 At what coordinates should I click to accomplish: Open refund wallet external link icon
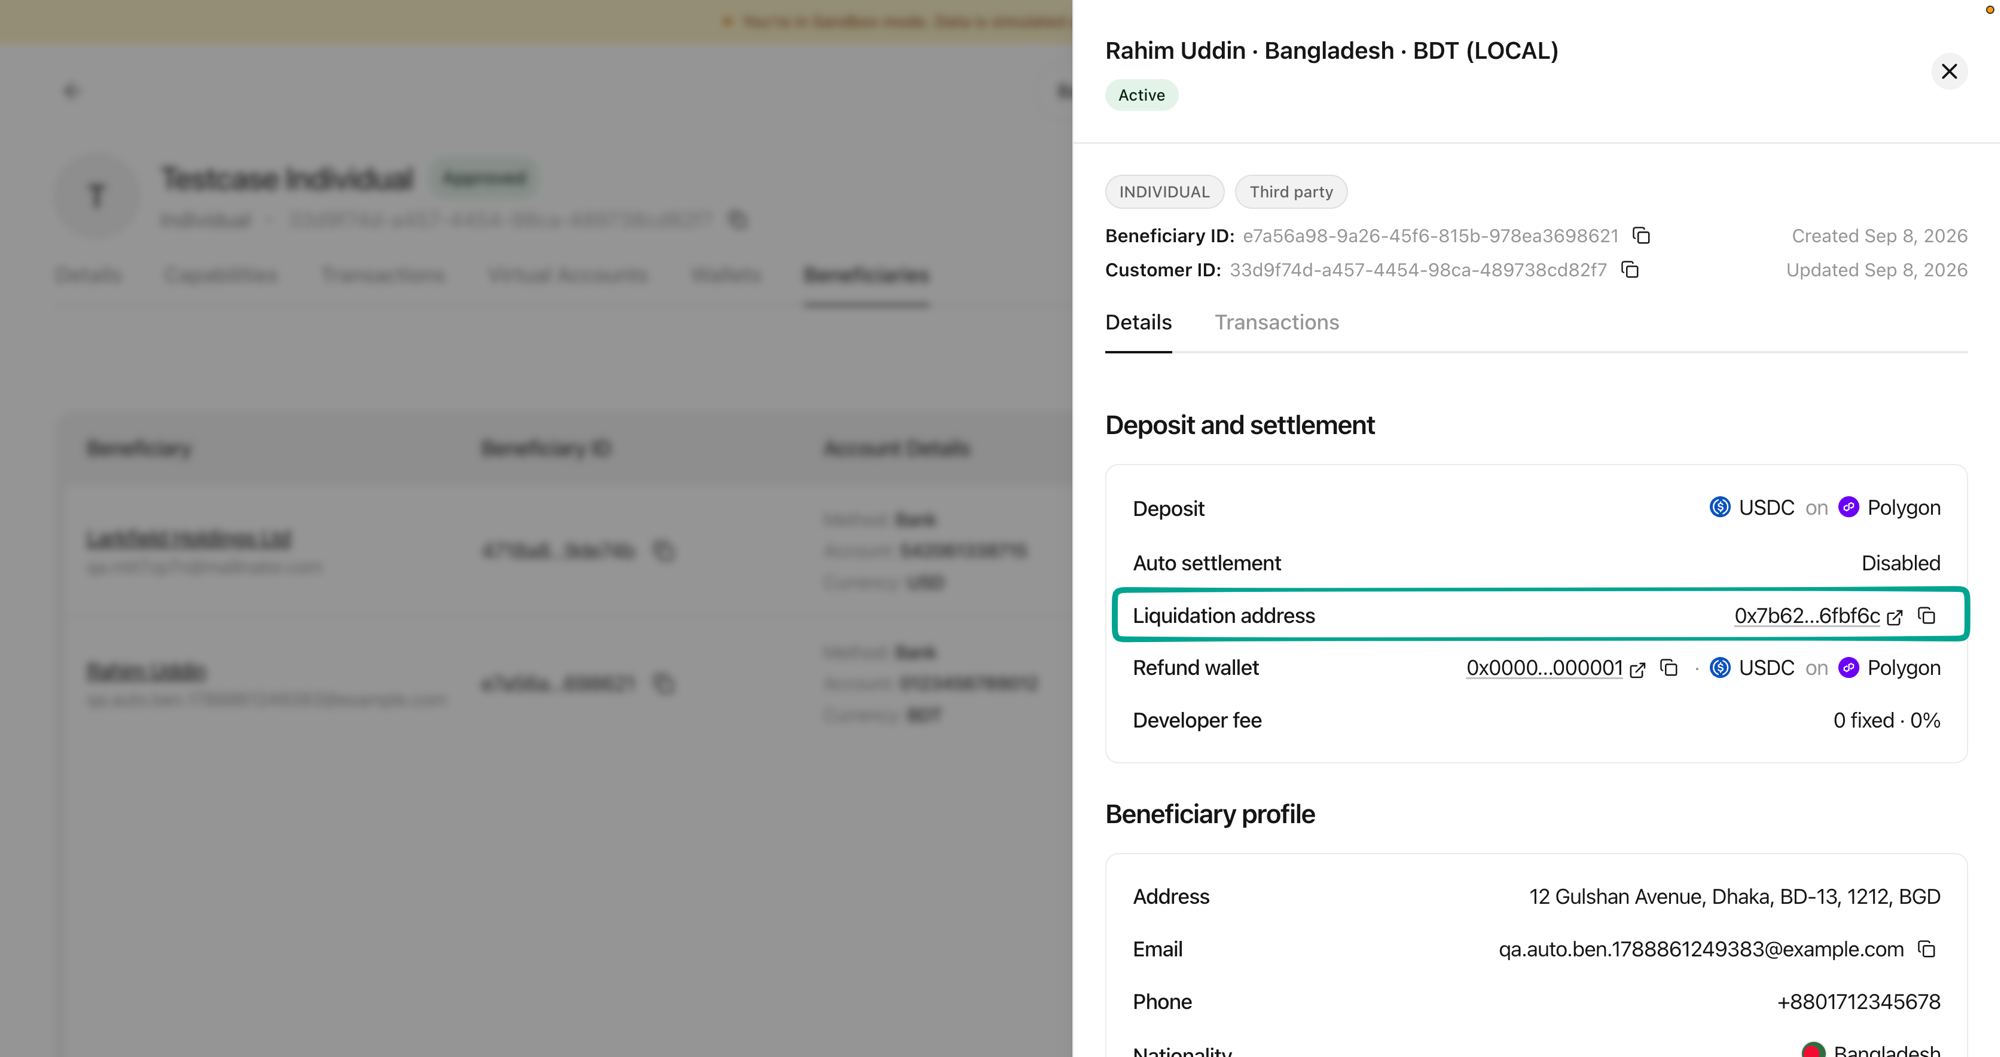coord(1637,669)
